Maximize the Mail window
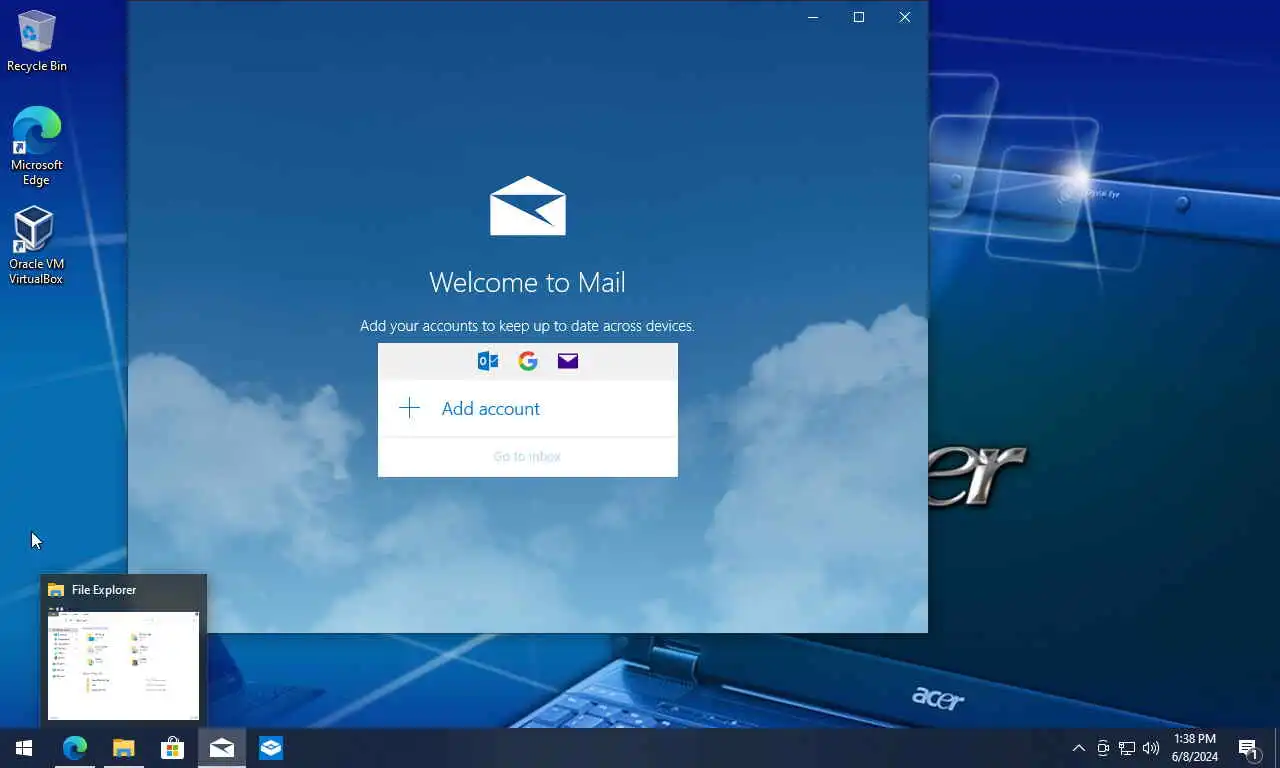The height and width of the screenshot is (768, 1280). click(859, 17)
